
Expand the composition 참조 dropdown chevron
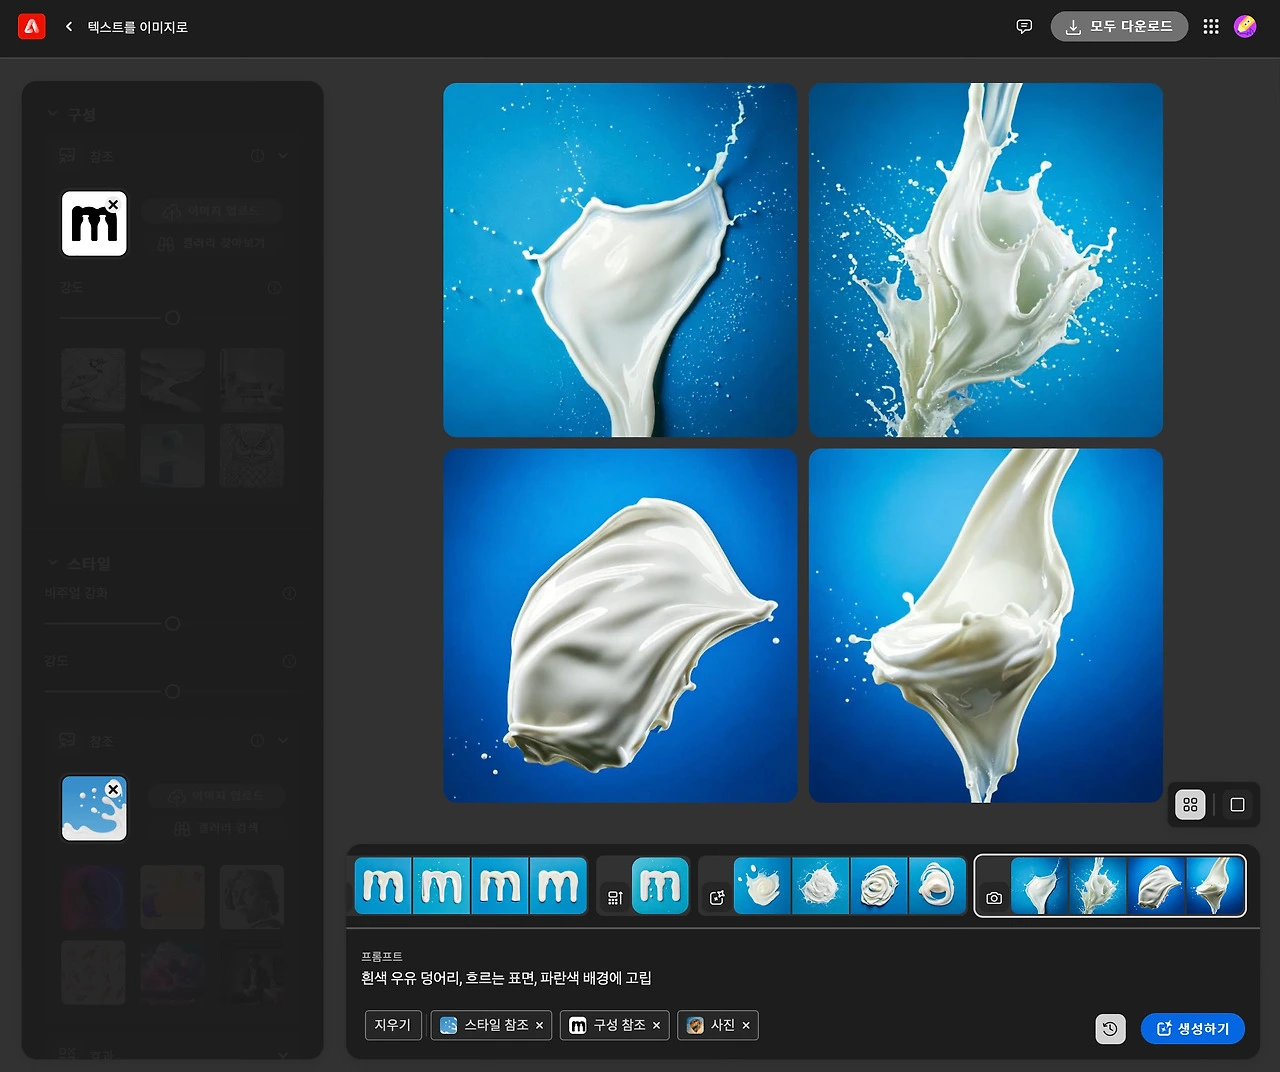283,156
